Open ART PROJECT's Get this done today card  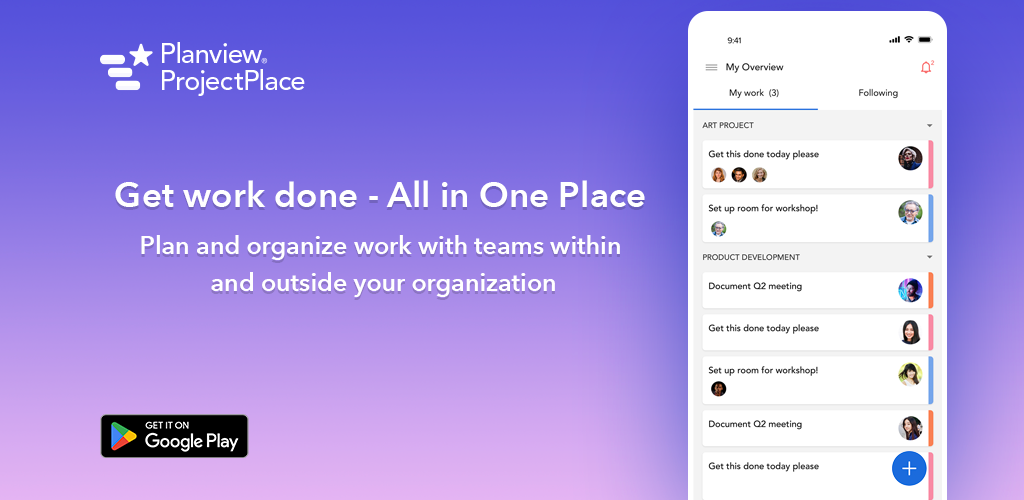point(818,164)
